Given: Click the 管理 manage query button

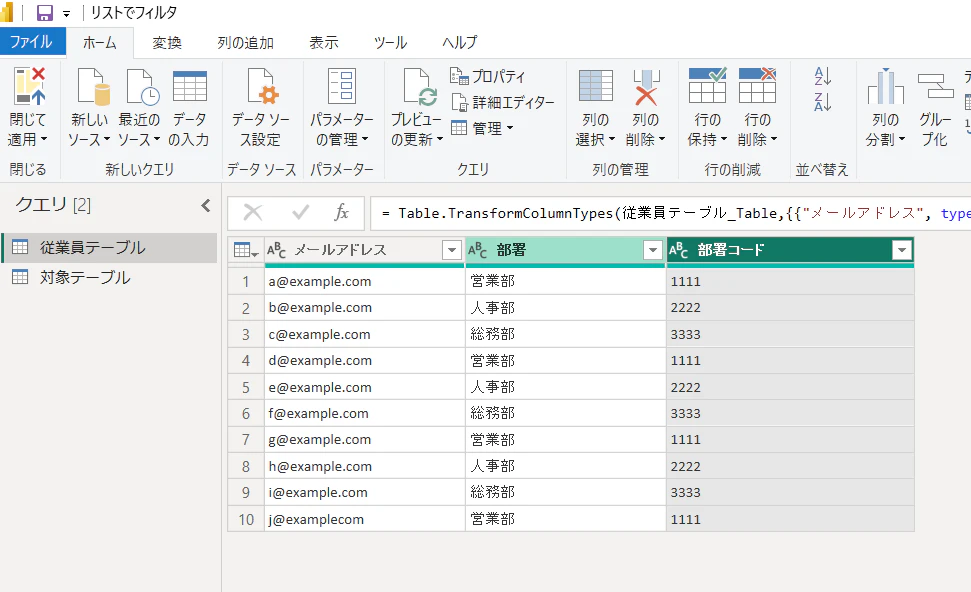Looking at the screenshot, I should coord(482,128).
